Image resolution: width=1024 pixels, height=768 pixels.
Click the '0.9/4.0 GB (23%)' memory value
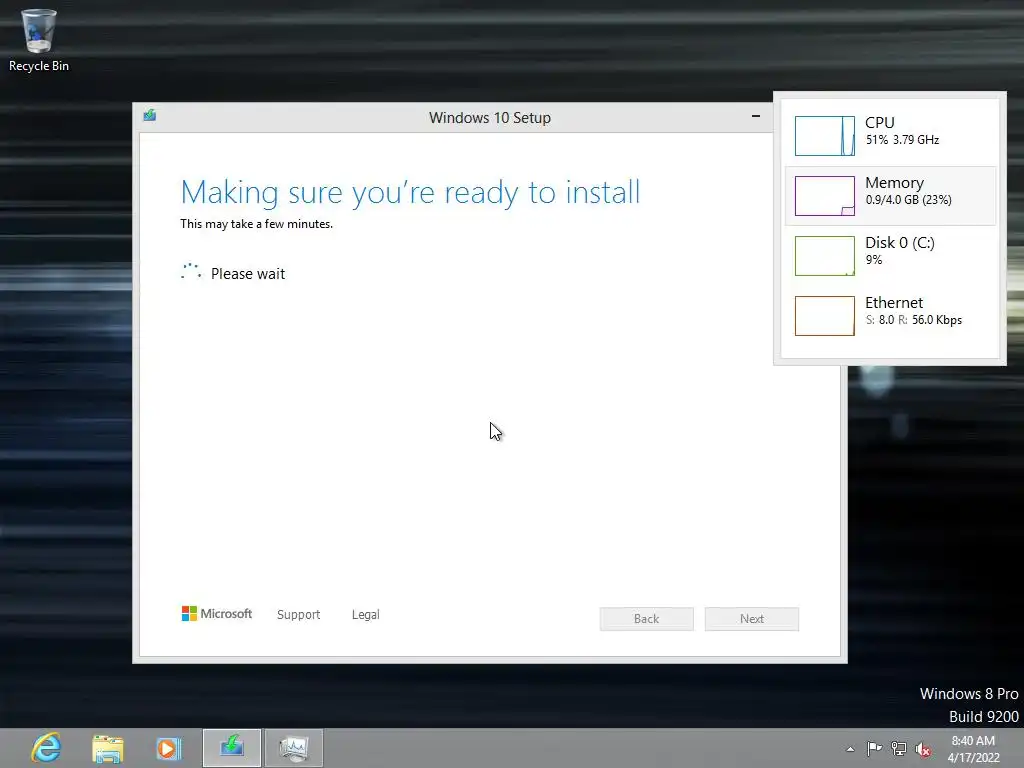tap(908, 200)
